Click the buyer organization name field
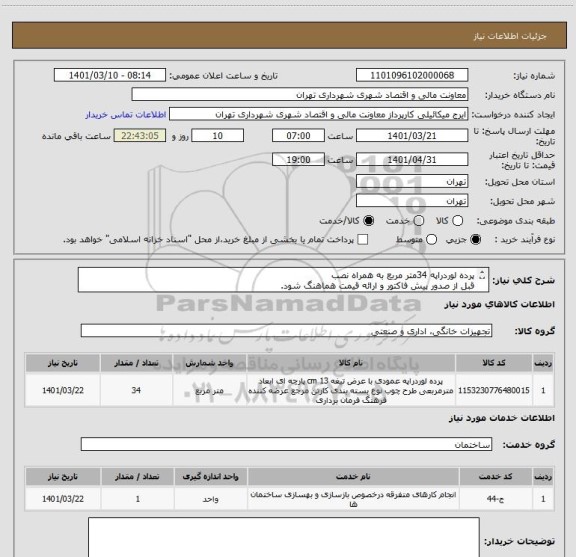This screenshot has height=557, width=576. [300, 95]
